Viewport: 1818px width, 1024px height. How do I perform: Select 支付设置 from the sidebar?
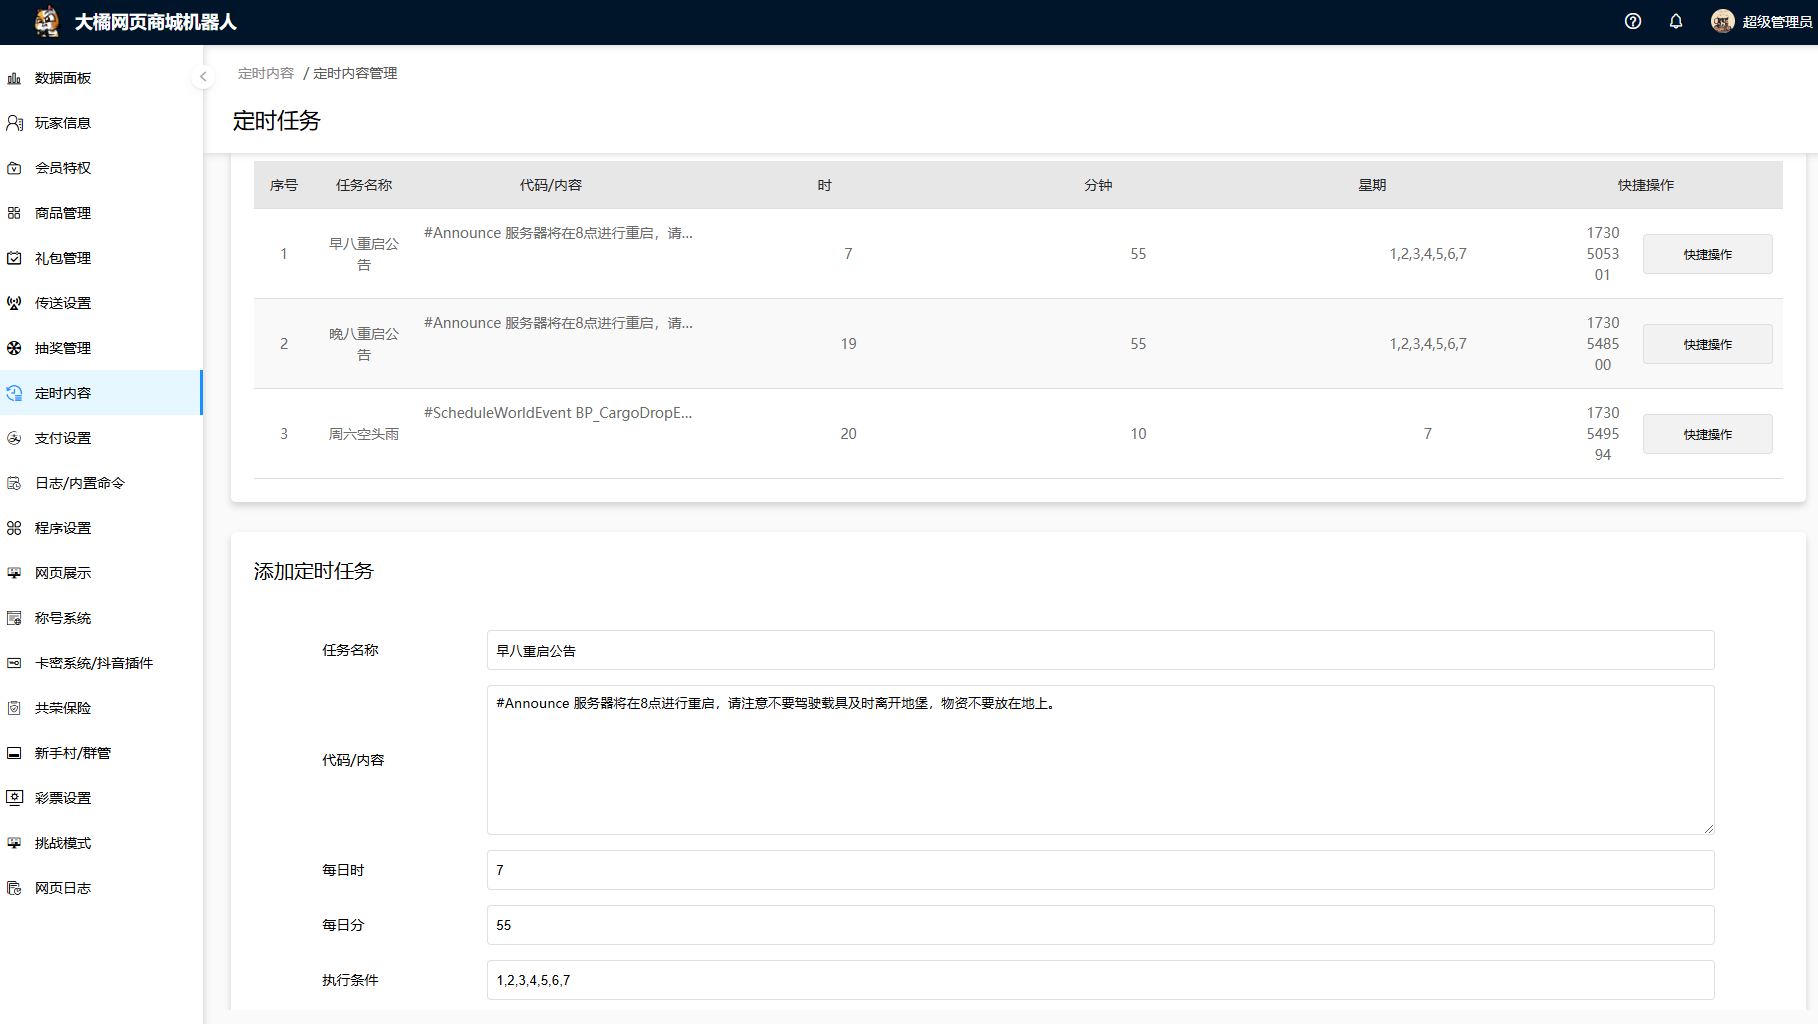(x=63, y=438)
